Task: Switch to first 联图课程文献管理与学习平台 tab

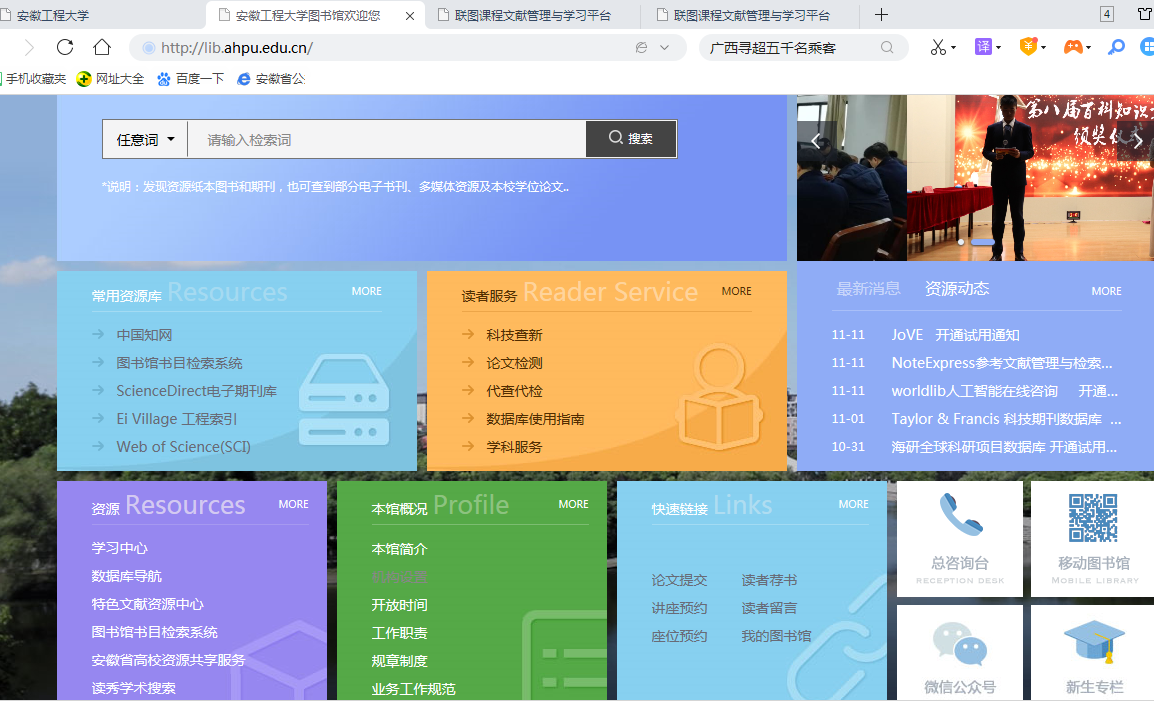Action: pyautogui.click(x=533, y=15)
